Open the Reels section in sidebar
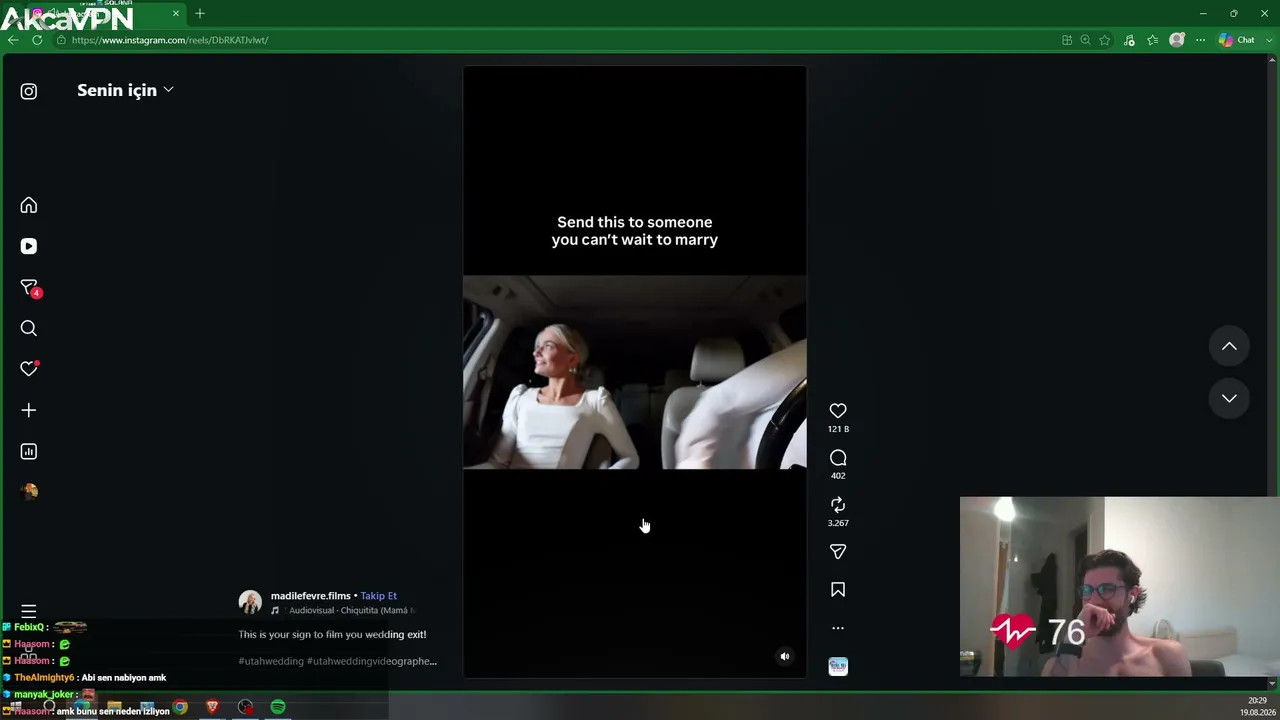 click(x=29, y=246)
